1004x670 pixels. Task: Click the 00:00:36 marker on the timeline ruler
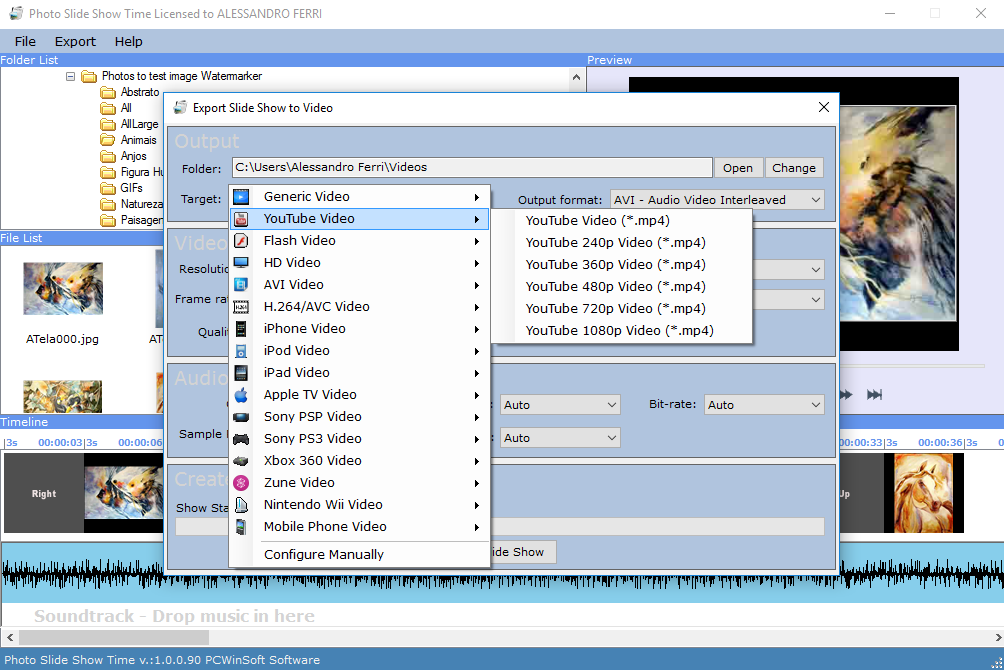pos(941,443)
